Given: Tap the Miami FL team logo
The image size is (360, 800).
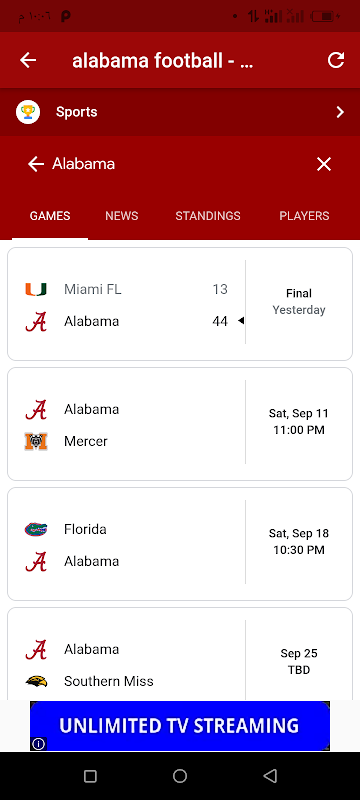Looking at the screenshot, I should click(x=36, y=289).
